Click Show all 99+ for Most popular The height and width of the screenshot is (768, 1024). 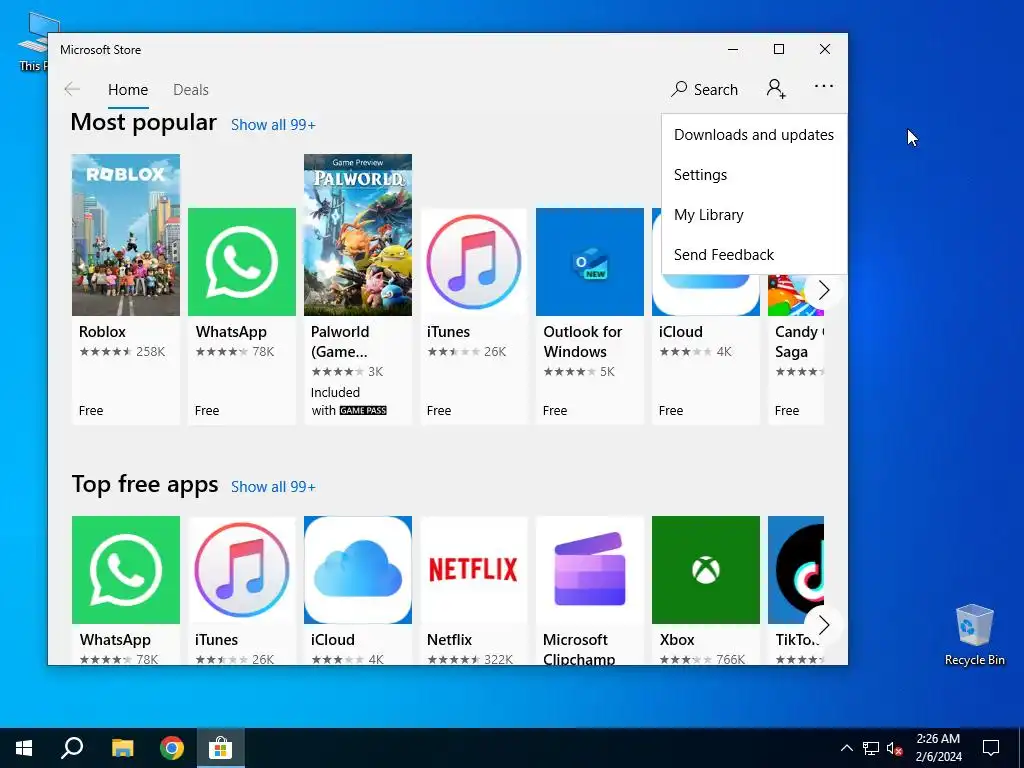point(273,125)
